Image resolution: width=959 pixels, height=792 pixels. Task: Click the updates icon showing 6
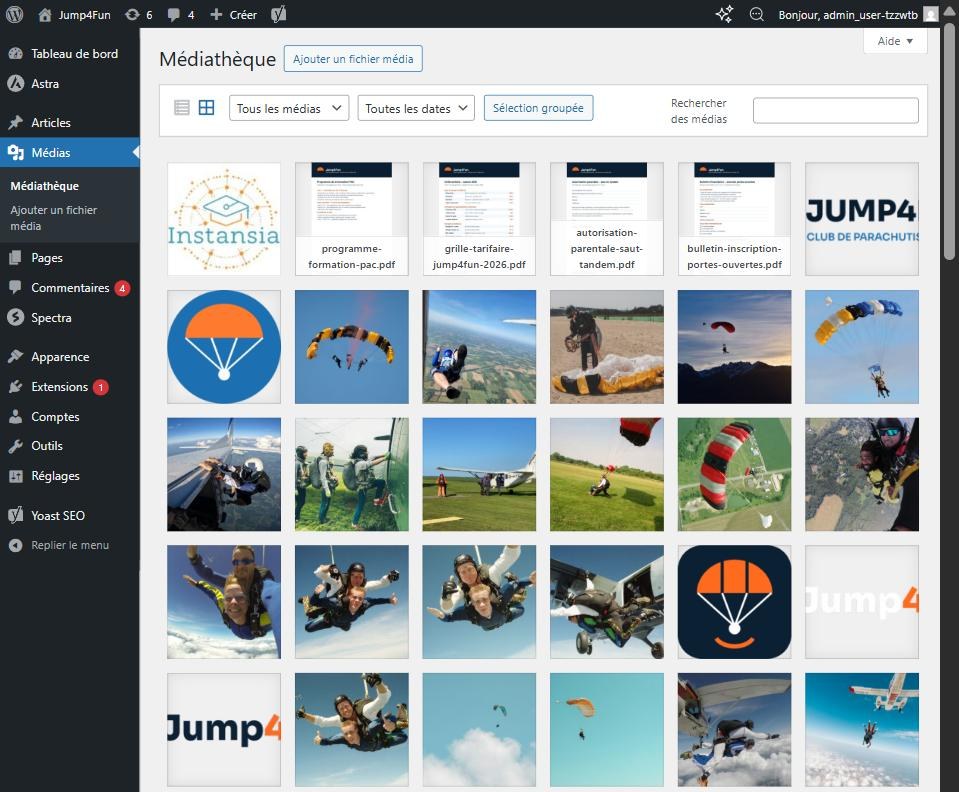click(x=132, y=15)
